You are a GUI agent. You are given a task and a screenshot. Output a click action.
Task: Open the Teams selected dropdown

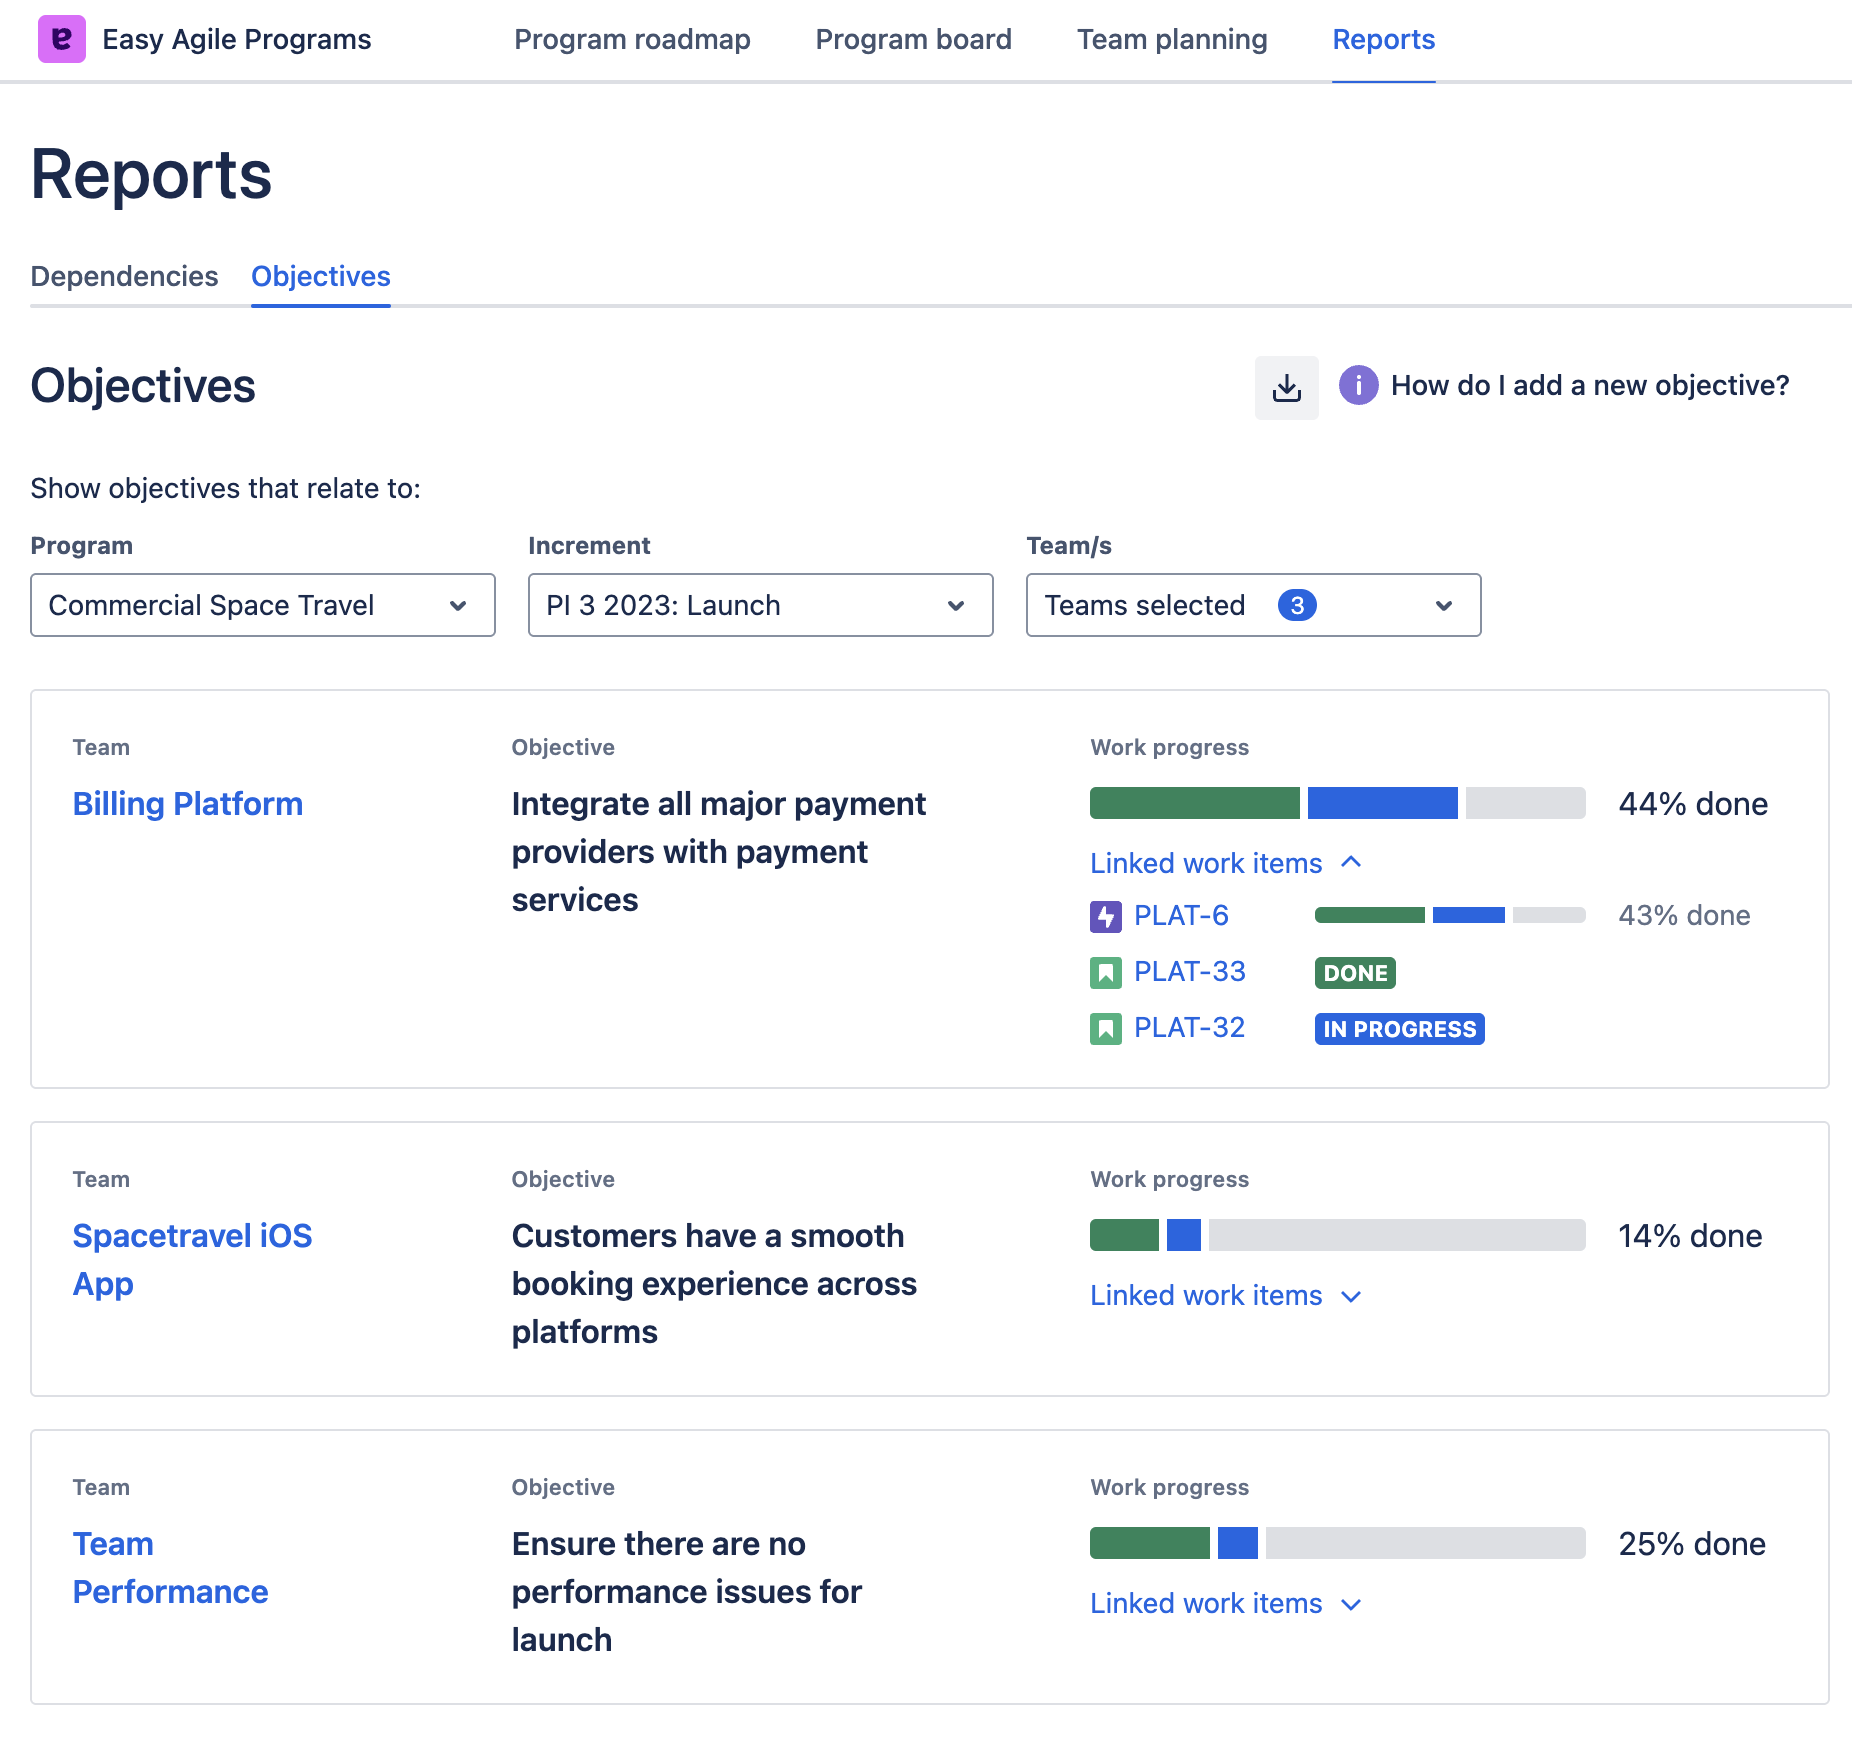1252,605
